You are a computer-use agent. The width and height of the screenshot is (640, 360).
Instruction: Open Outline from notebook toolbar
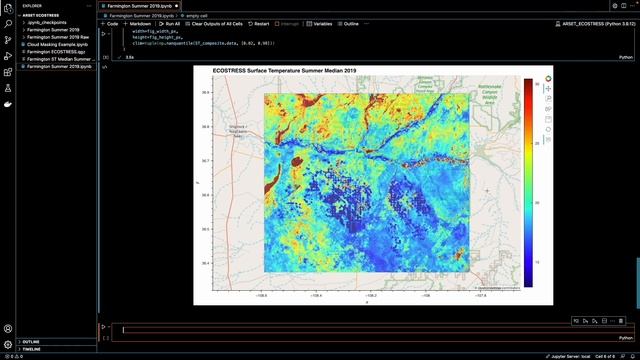pyautogui.click(x=348, y=24)
